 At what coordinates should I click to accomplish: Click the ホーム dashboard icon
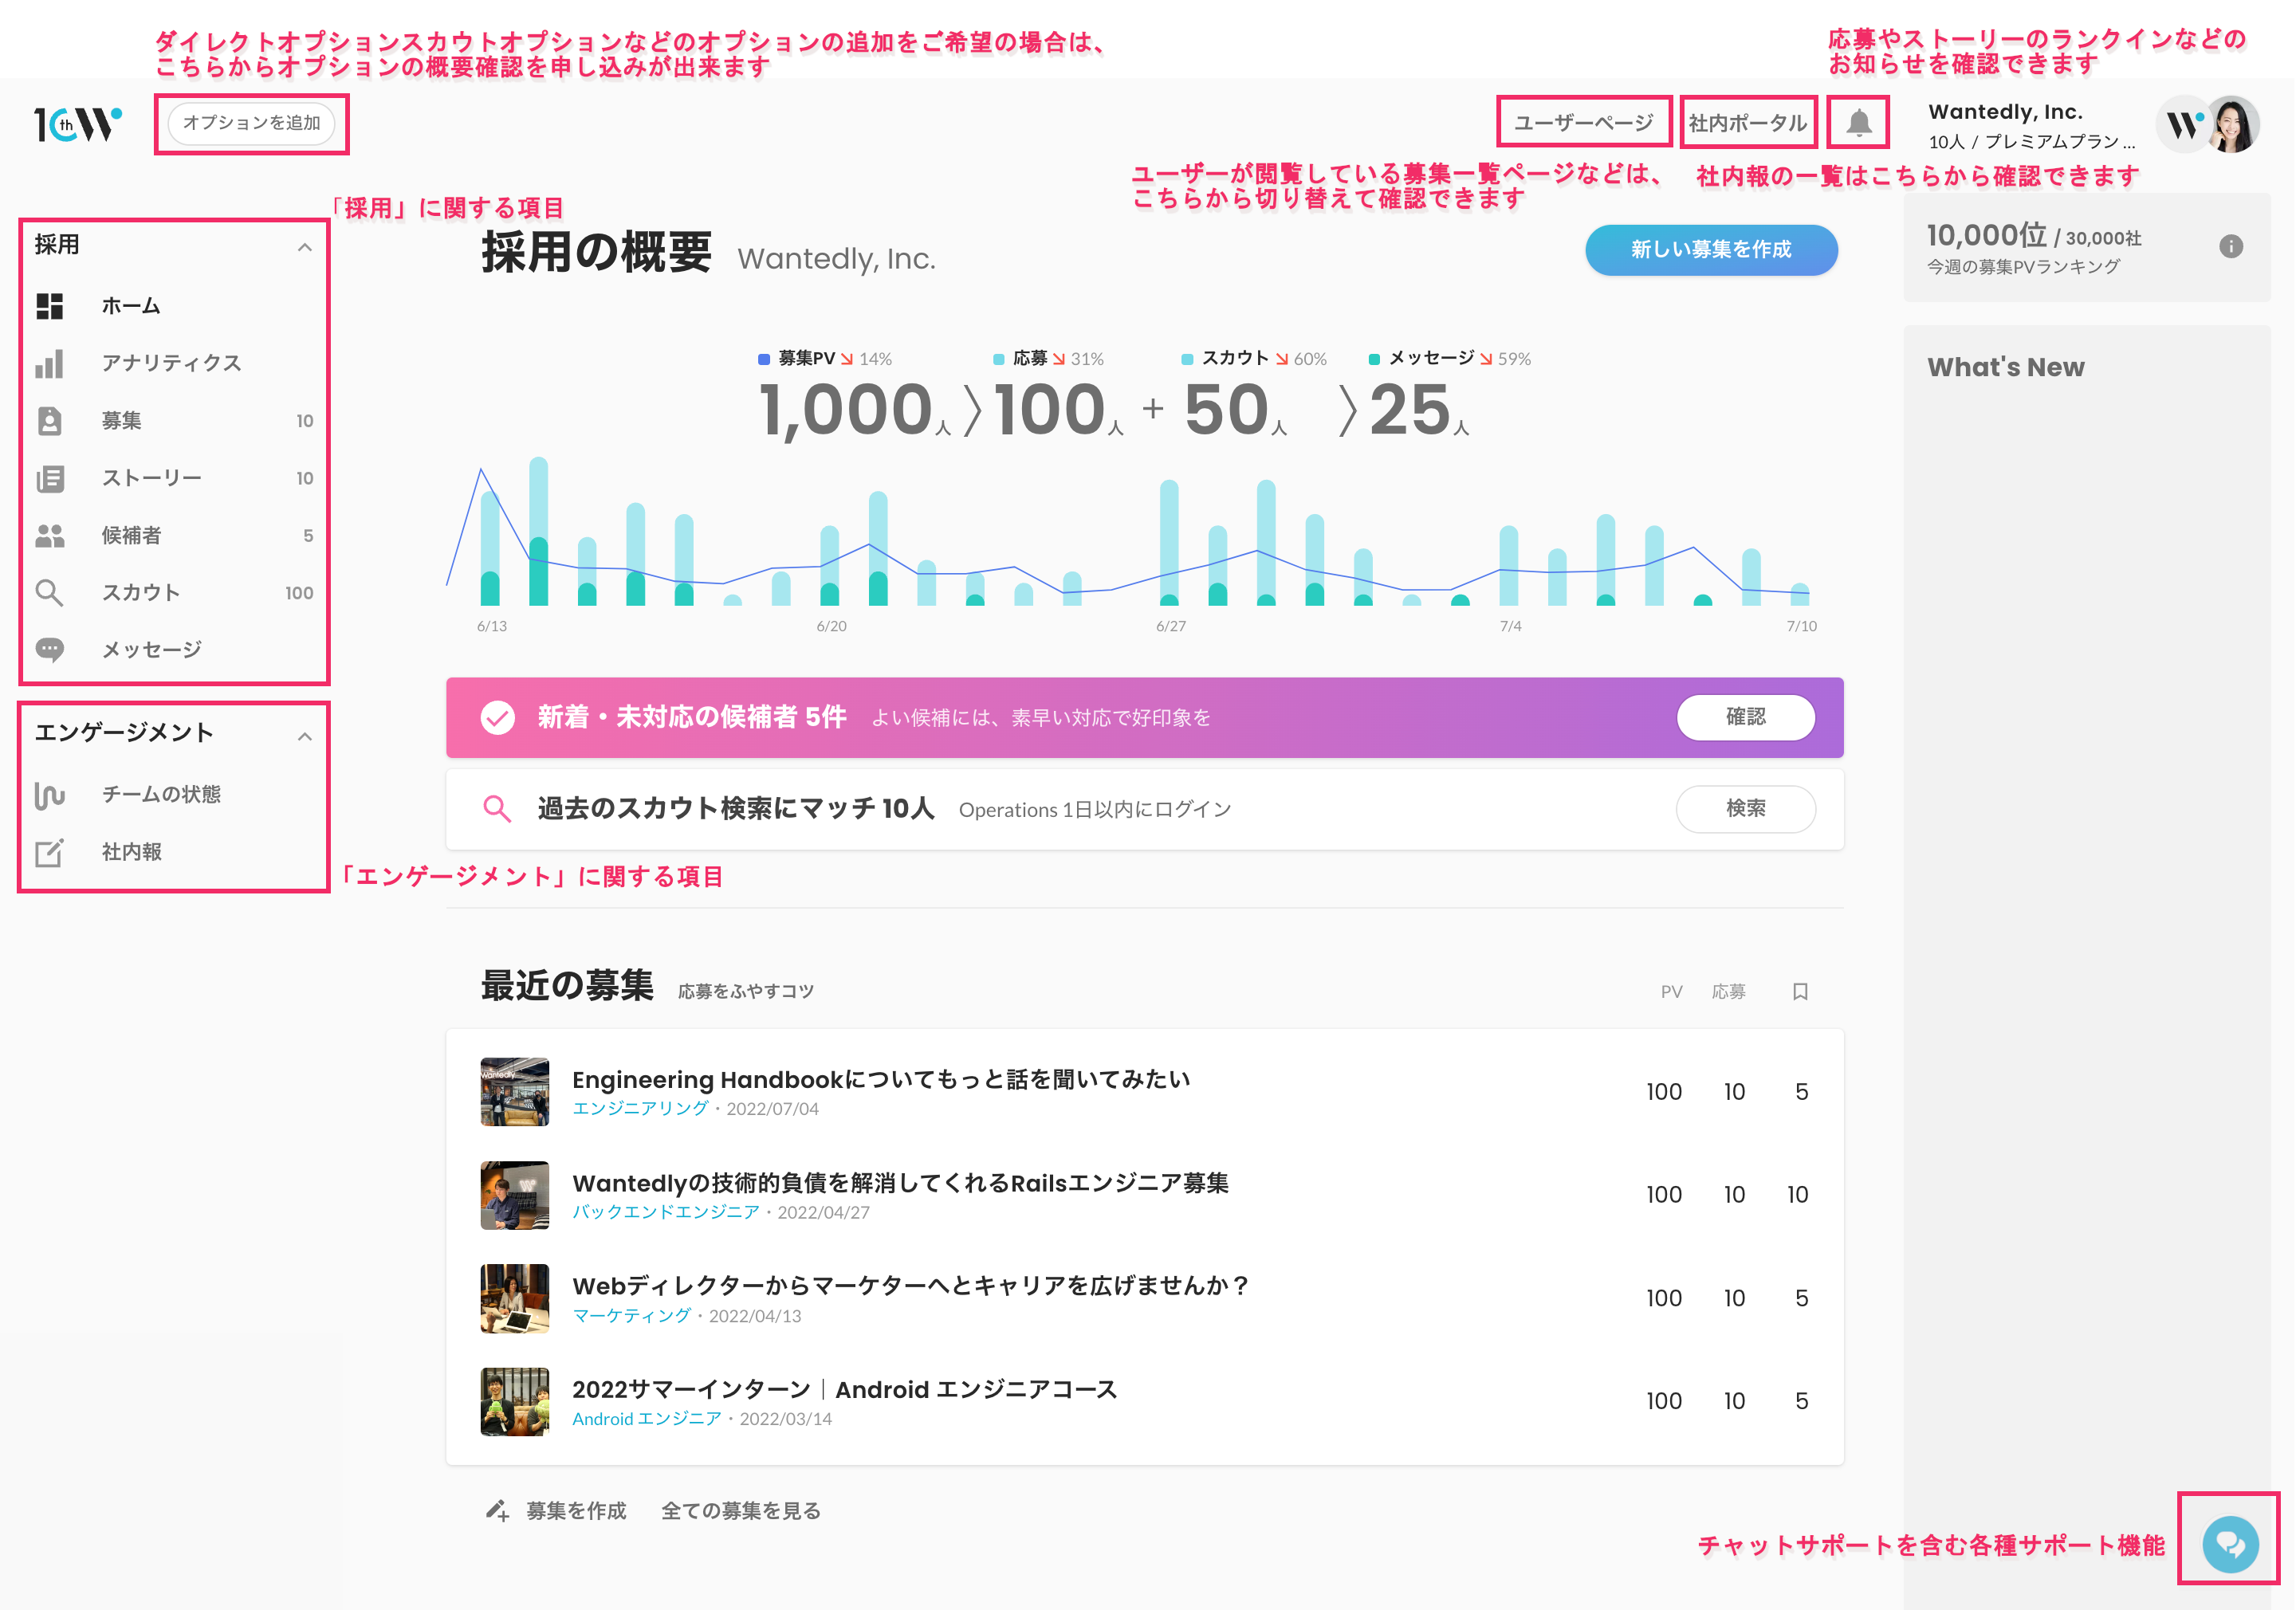[x=50, y=306]
